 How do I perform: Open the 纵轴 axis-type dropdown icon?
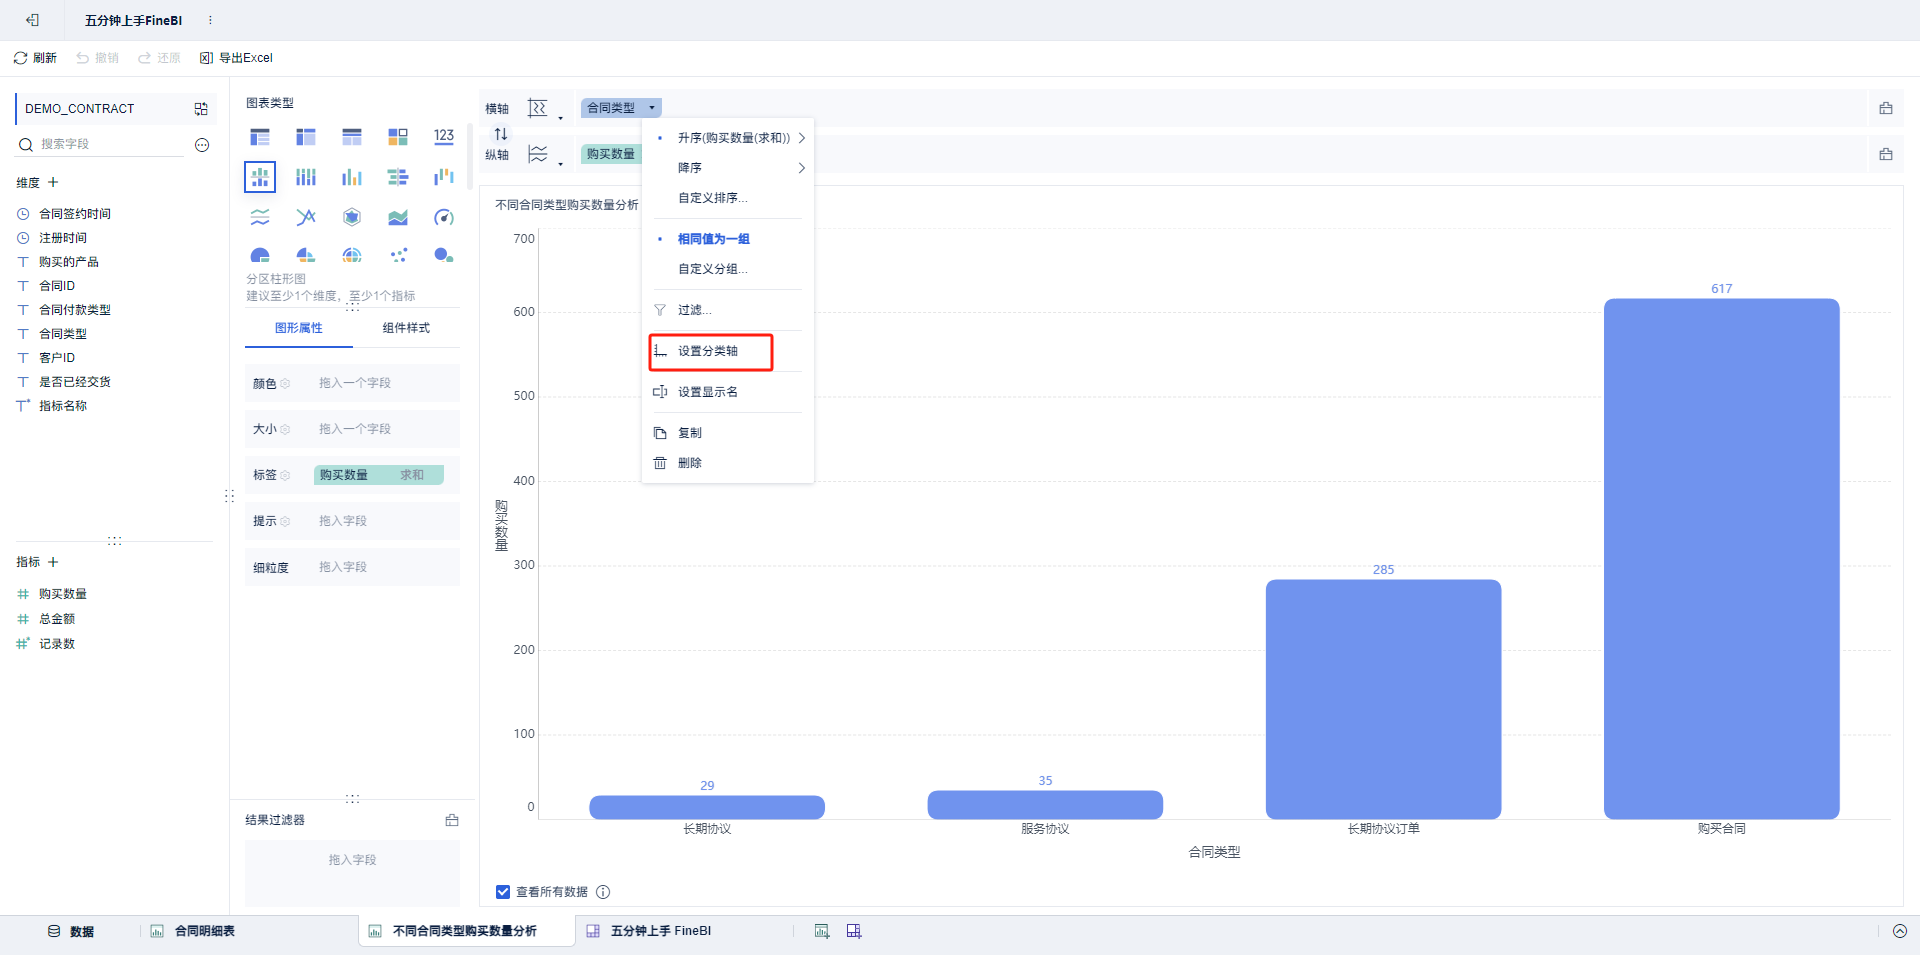tap(545, 155)
